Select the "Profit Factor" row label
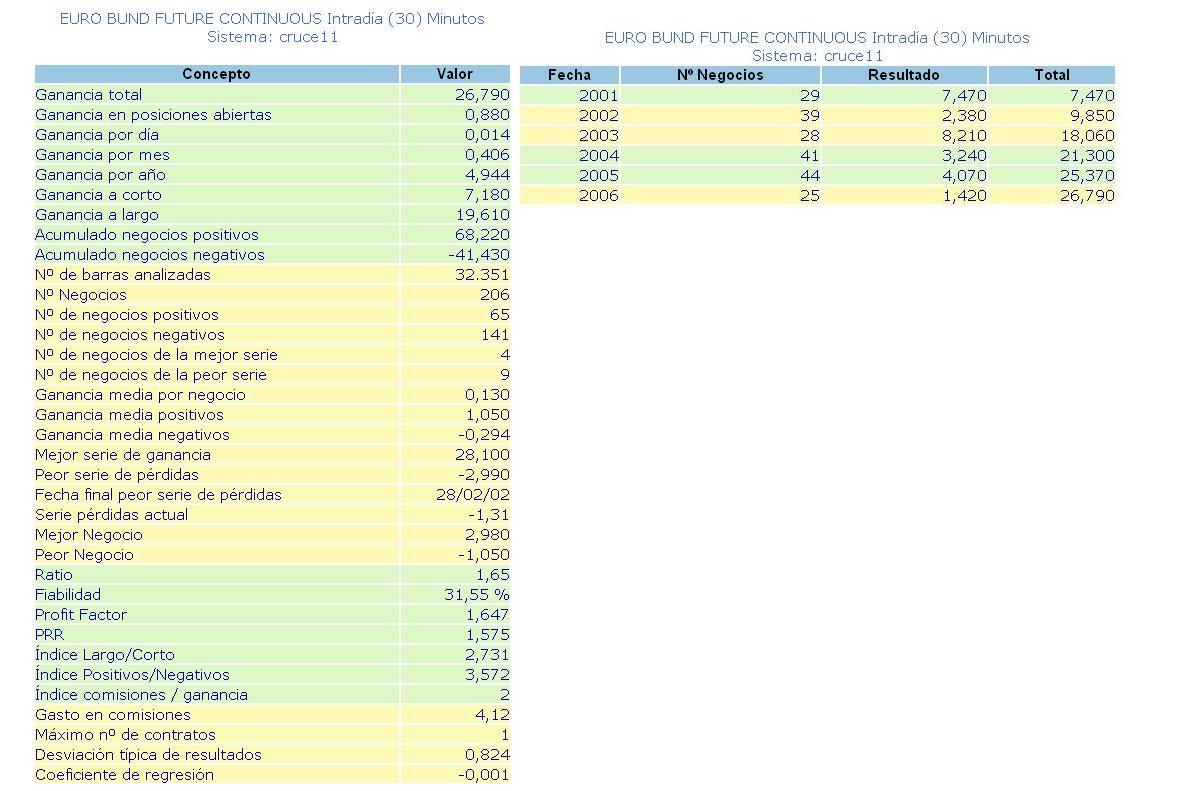The height and width of the screenshot is (791, 1179). click(x=81, y=614)
